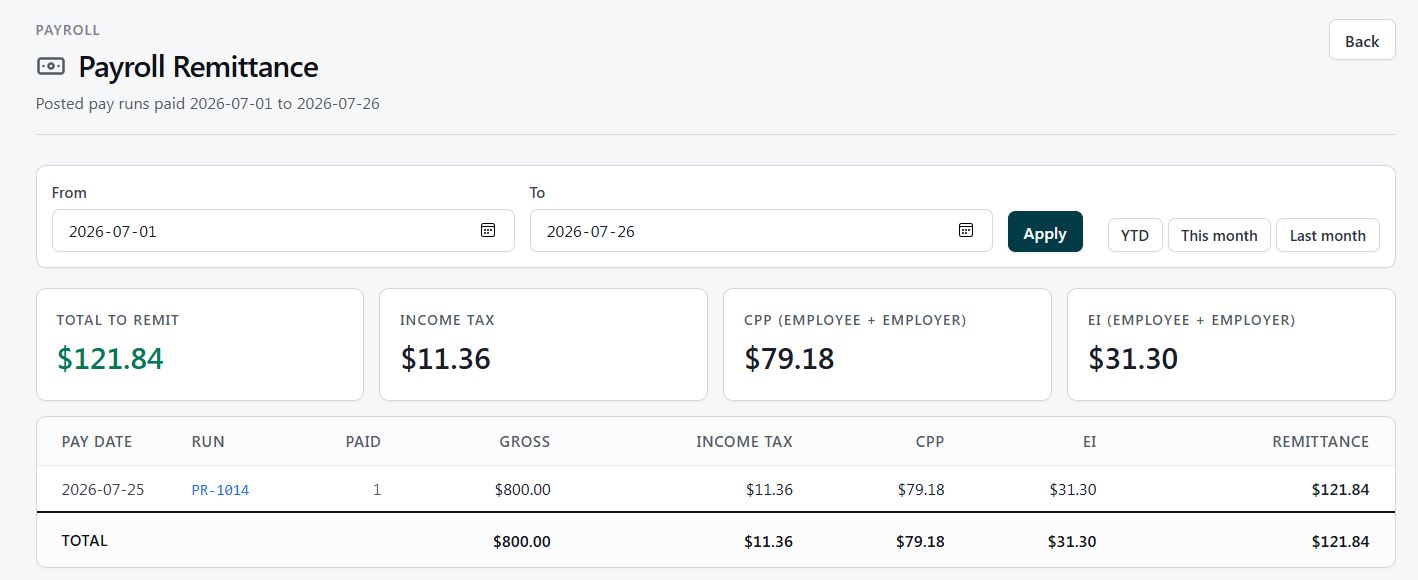The image size is (1418, 580).
Task: Click the From date field 2026-07-01
Action: [x=283, y=230]
